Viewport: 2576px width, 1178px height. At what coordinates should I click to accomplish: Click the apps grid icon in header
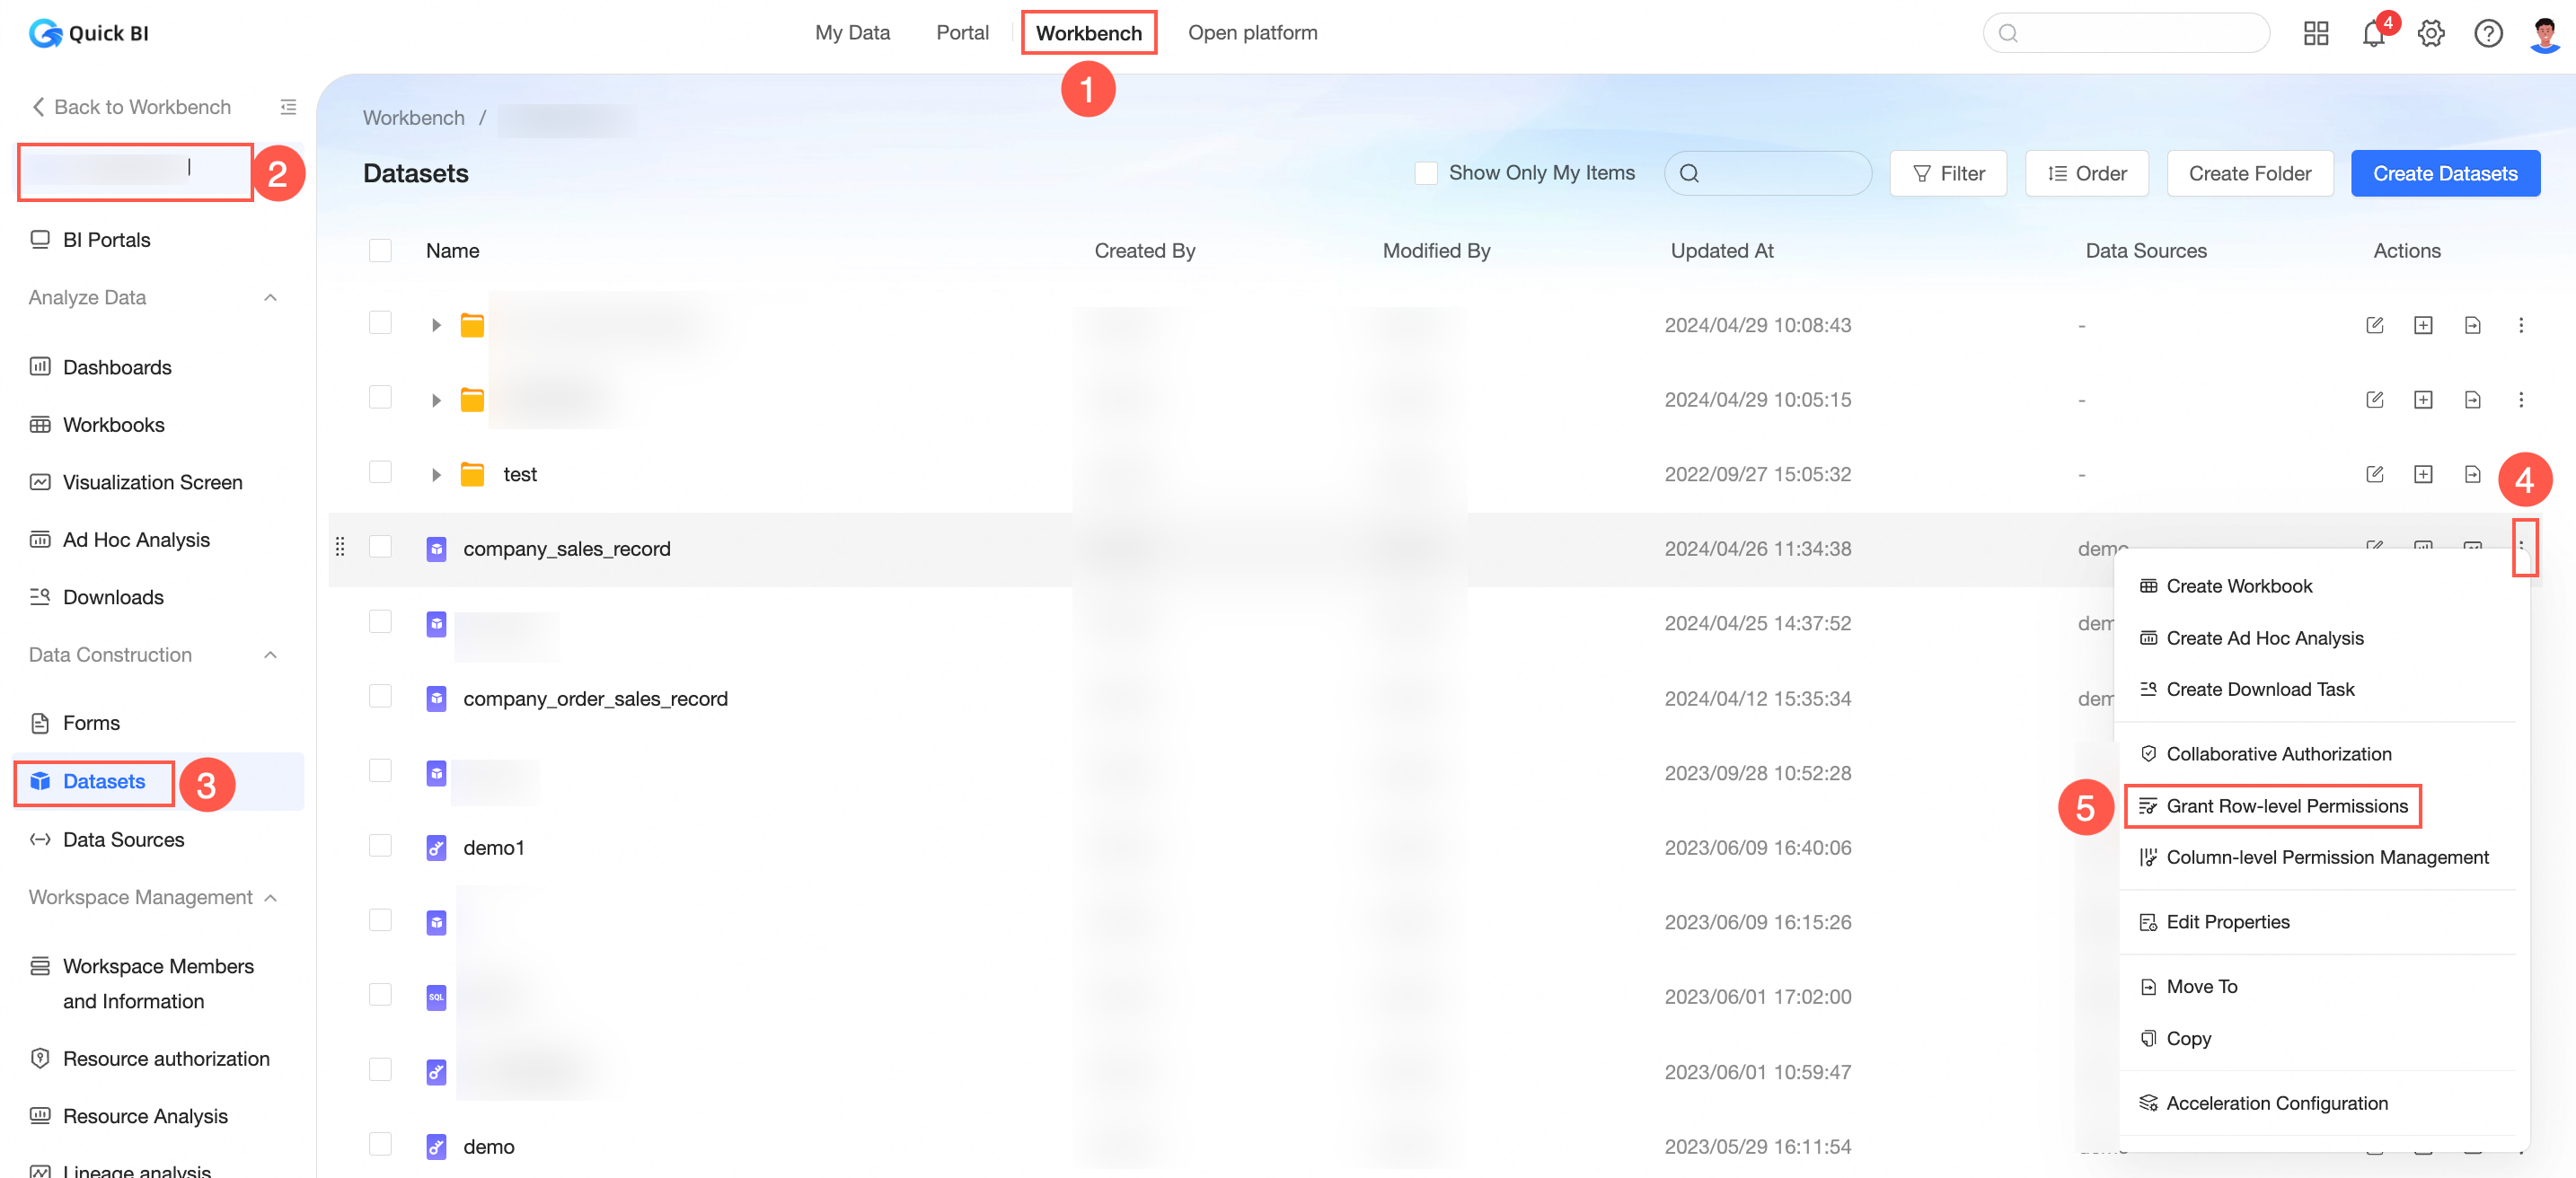tap(2316, 34)
